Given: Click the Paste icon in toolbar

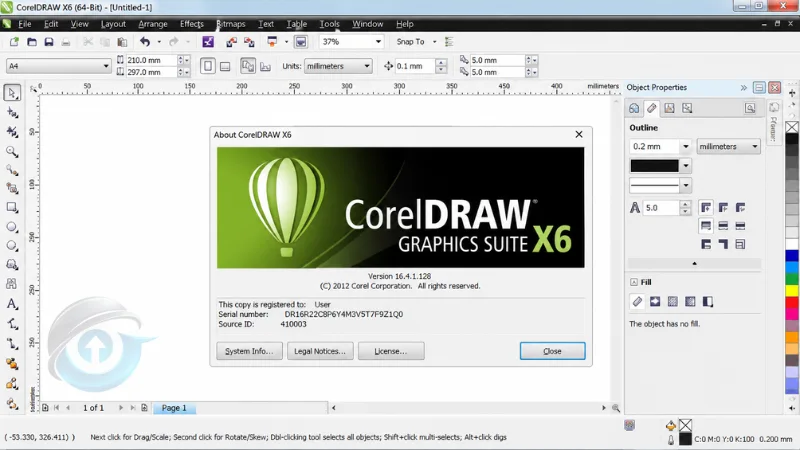Looking at the screenshot, I should [122, 42].
